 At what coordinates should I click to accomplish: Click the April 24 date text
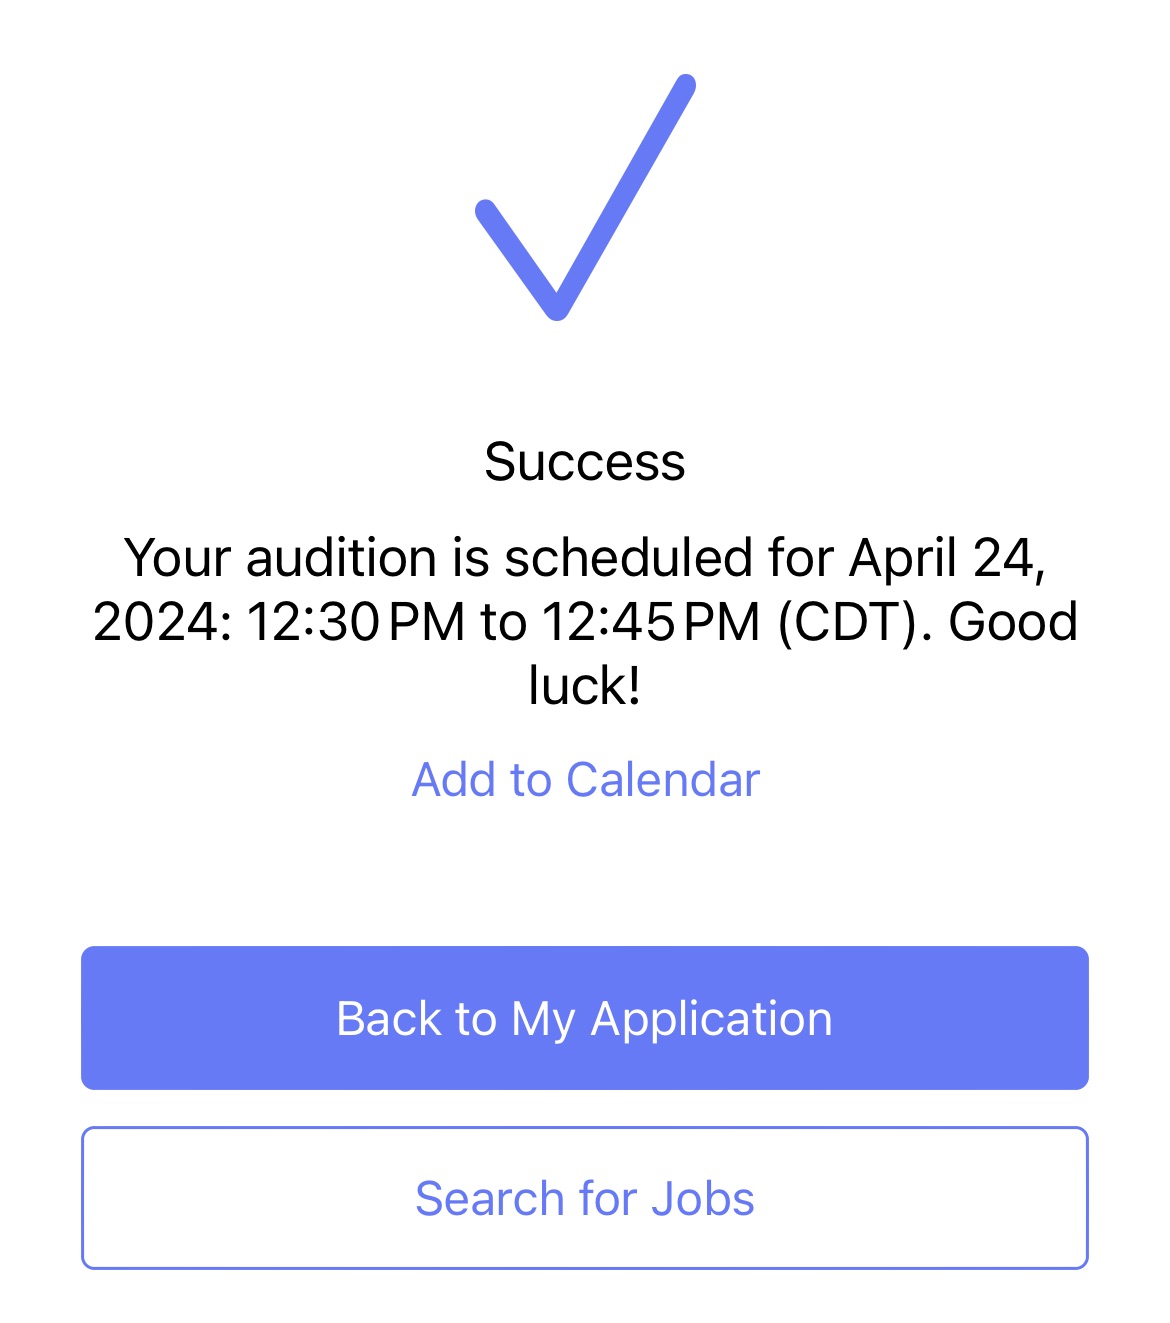[x=947, y=558]
